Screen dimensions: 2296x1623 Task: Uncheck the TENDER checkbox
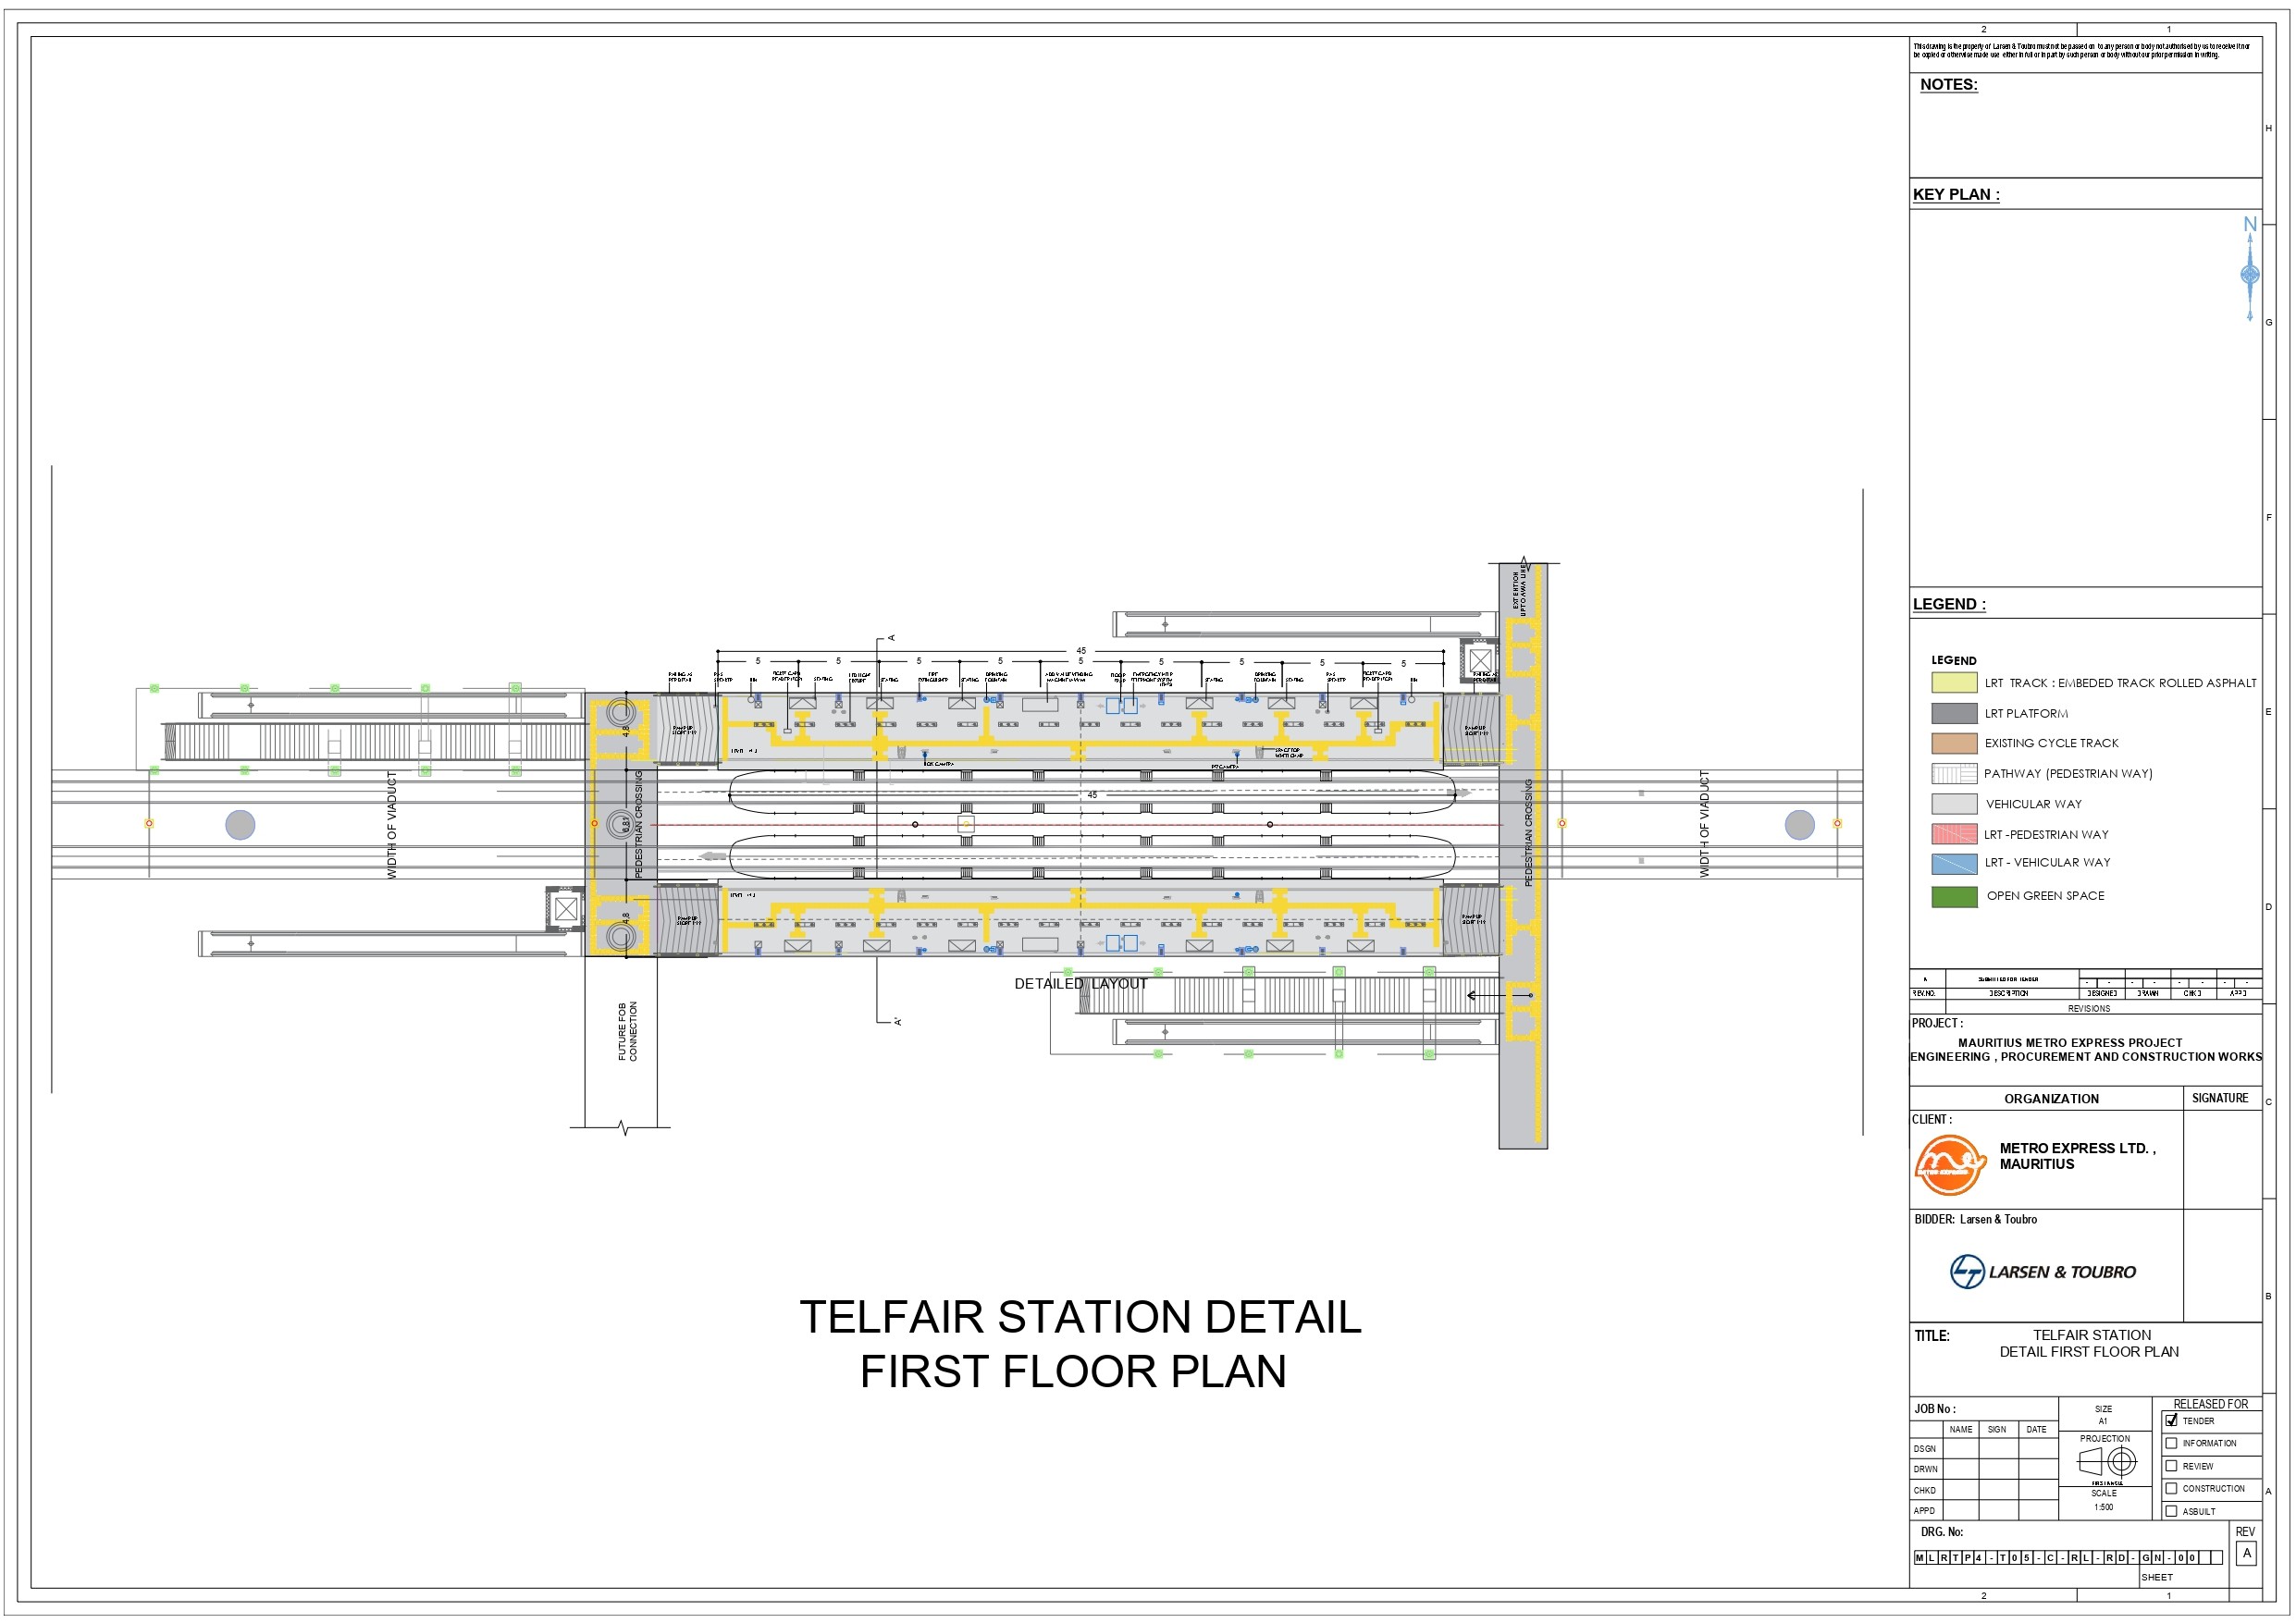coord(2171,1420)
